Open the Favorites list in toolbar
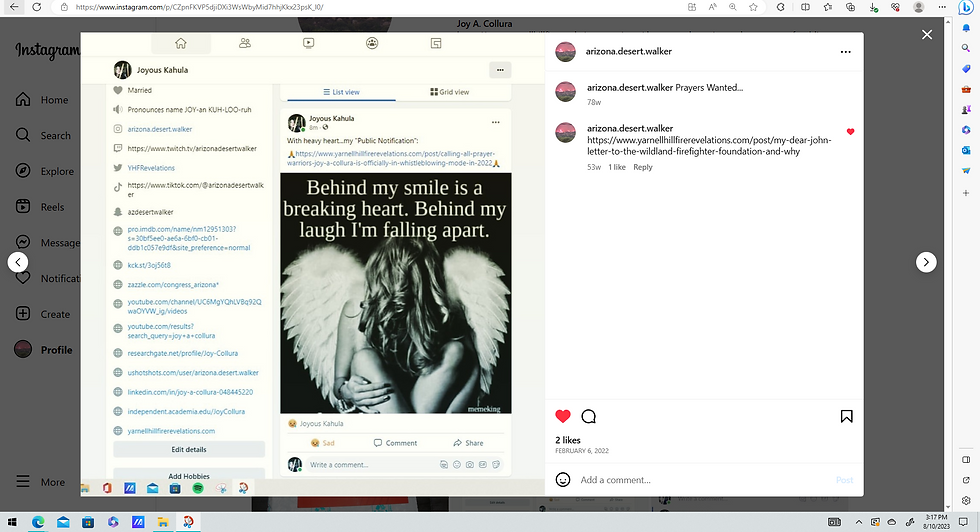 point(828,7)
